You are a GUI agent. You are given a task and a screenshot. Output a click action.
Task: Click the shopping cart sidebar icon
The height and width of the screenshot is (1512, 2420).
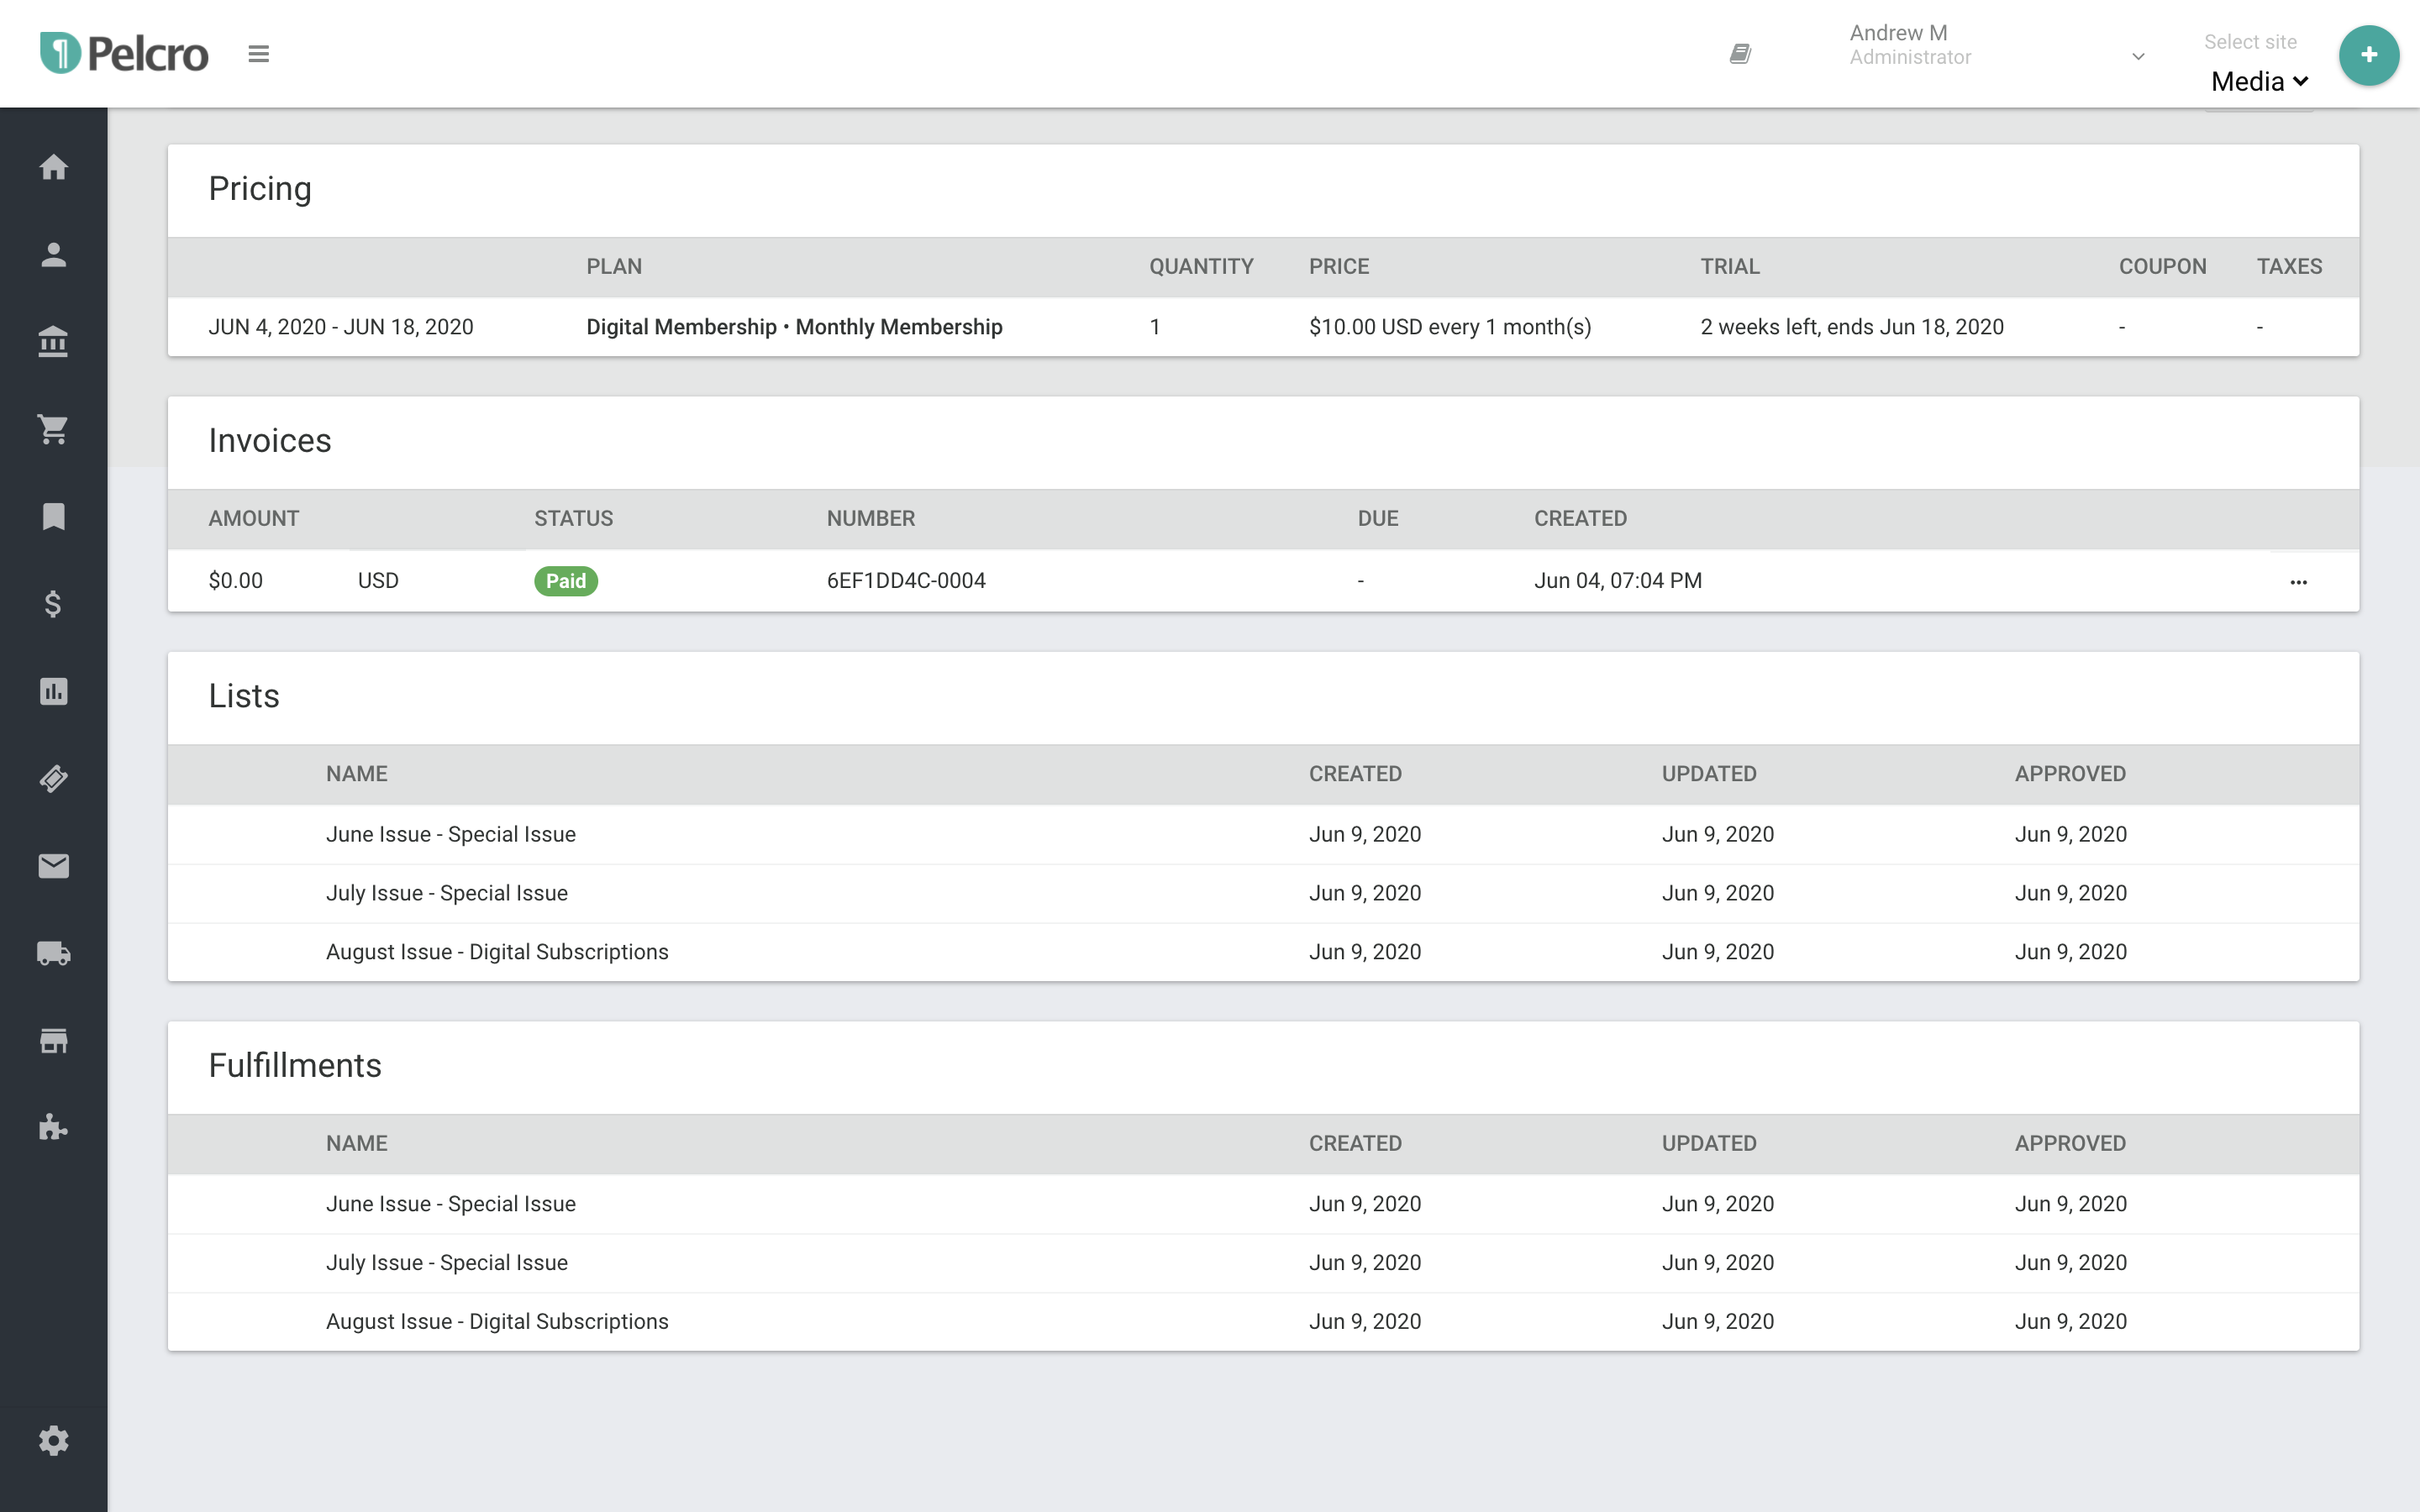pyautogui.click(x=53, y=429)
